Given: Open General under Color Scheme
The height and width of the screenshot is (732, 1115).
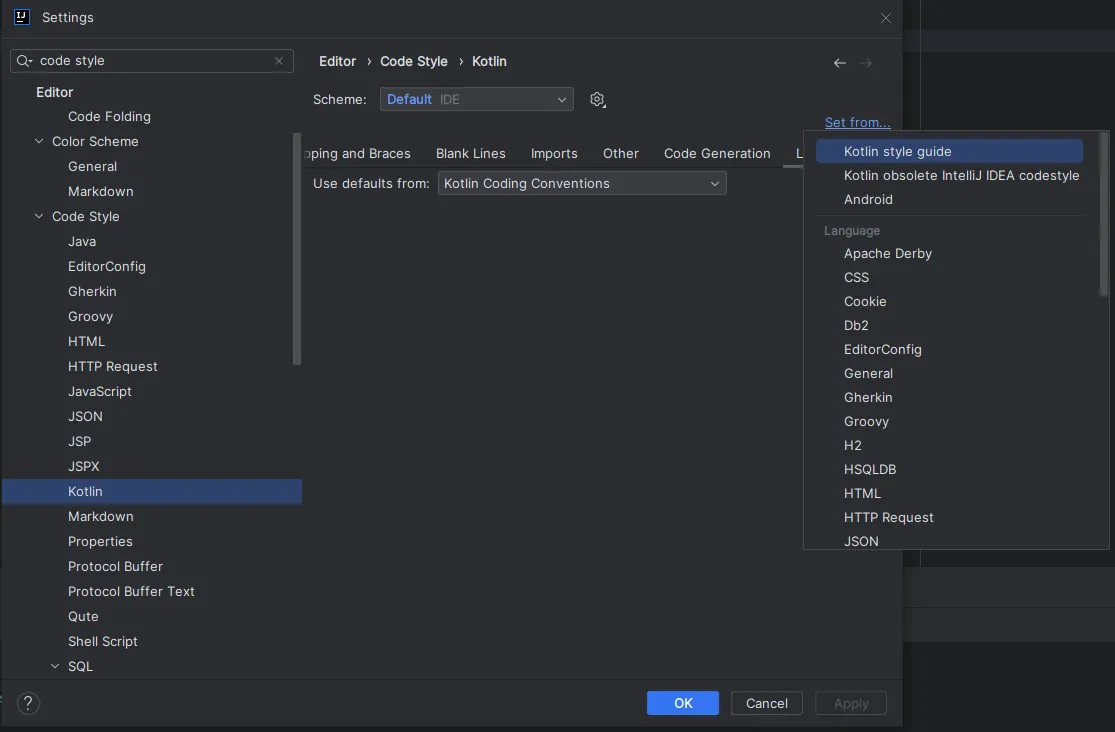Looking at the screenshot, I should click(x=151, y=166).
